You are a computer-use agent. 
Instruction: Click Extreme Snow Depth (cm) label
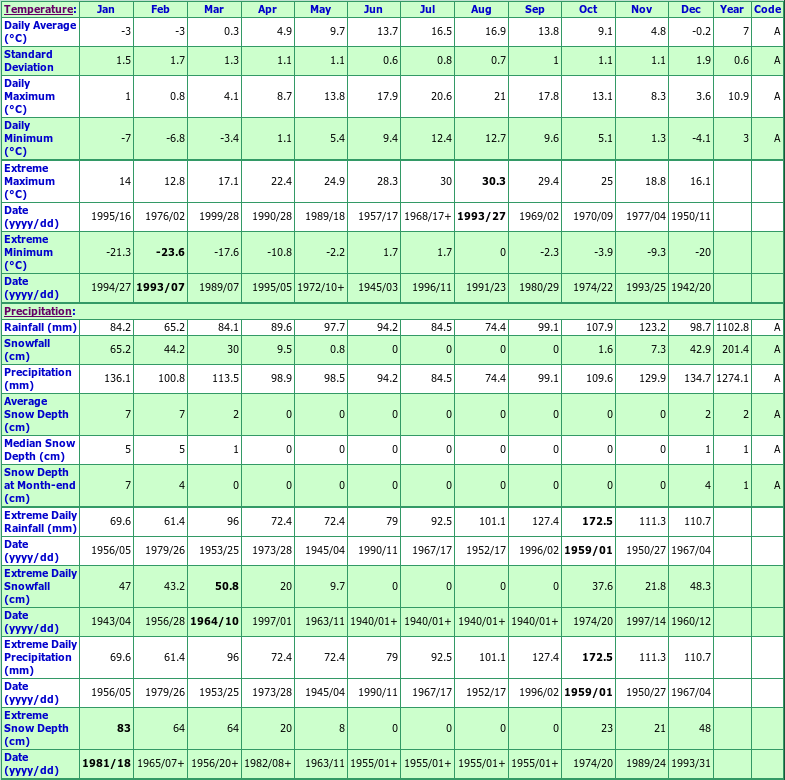pos(36,728)
